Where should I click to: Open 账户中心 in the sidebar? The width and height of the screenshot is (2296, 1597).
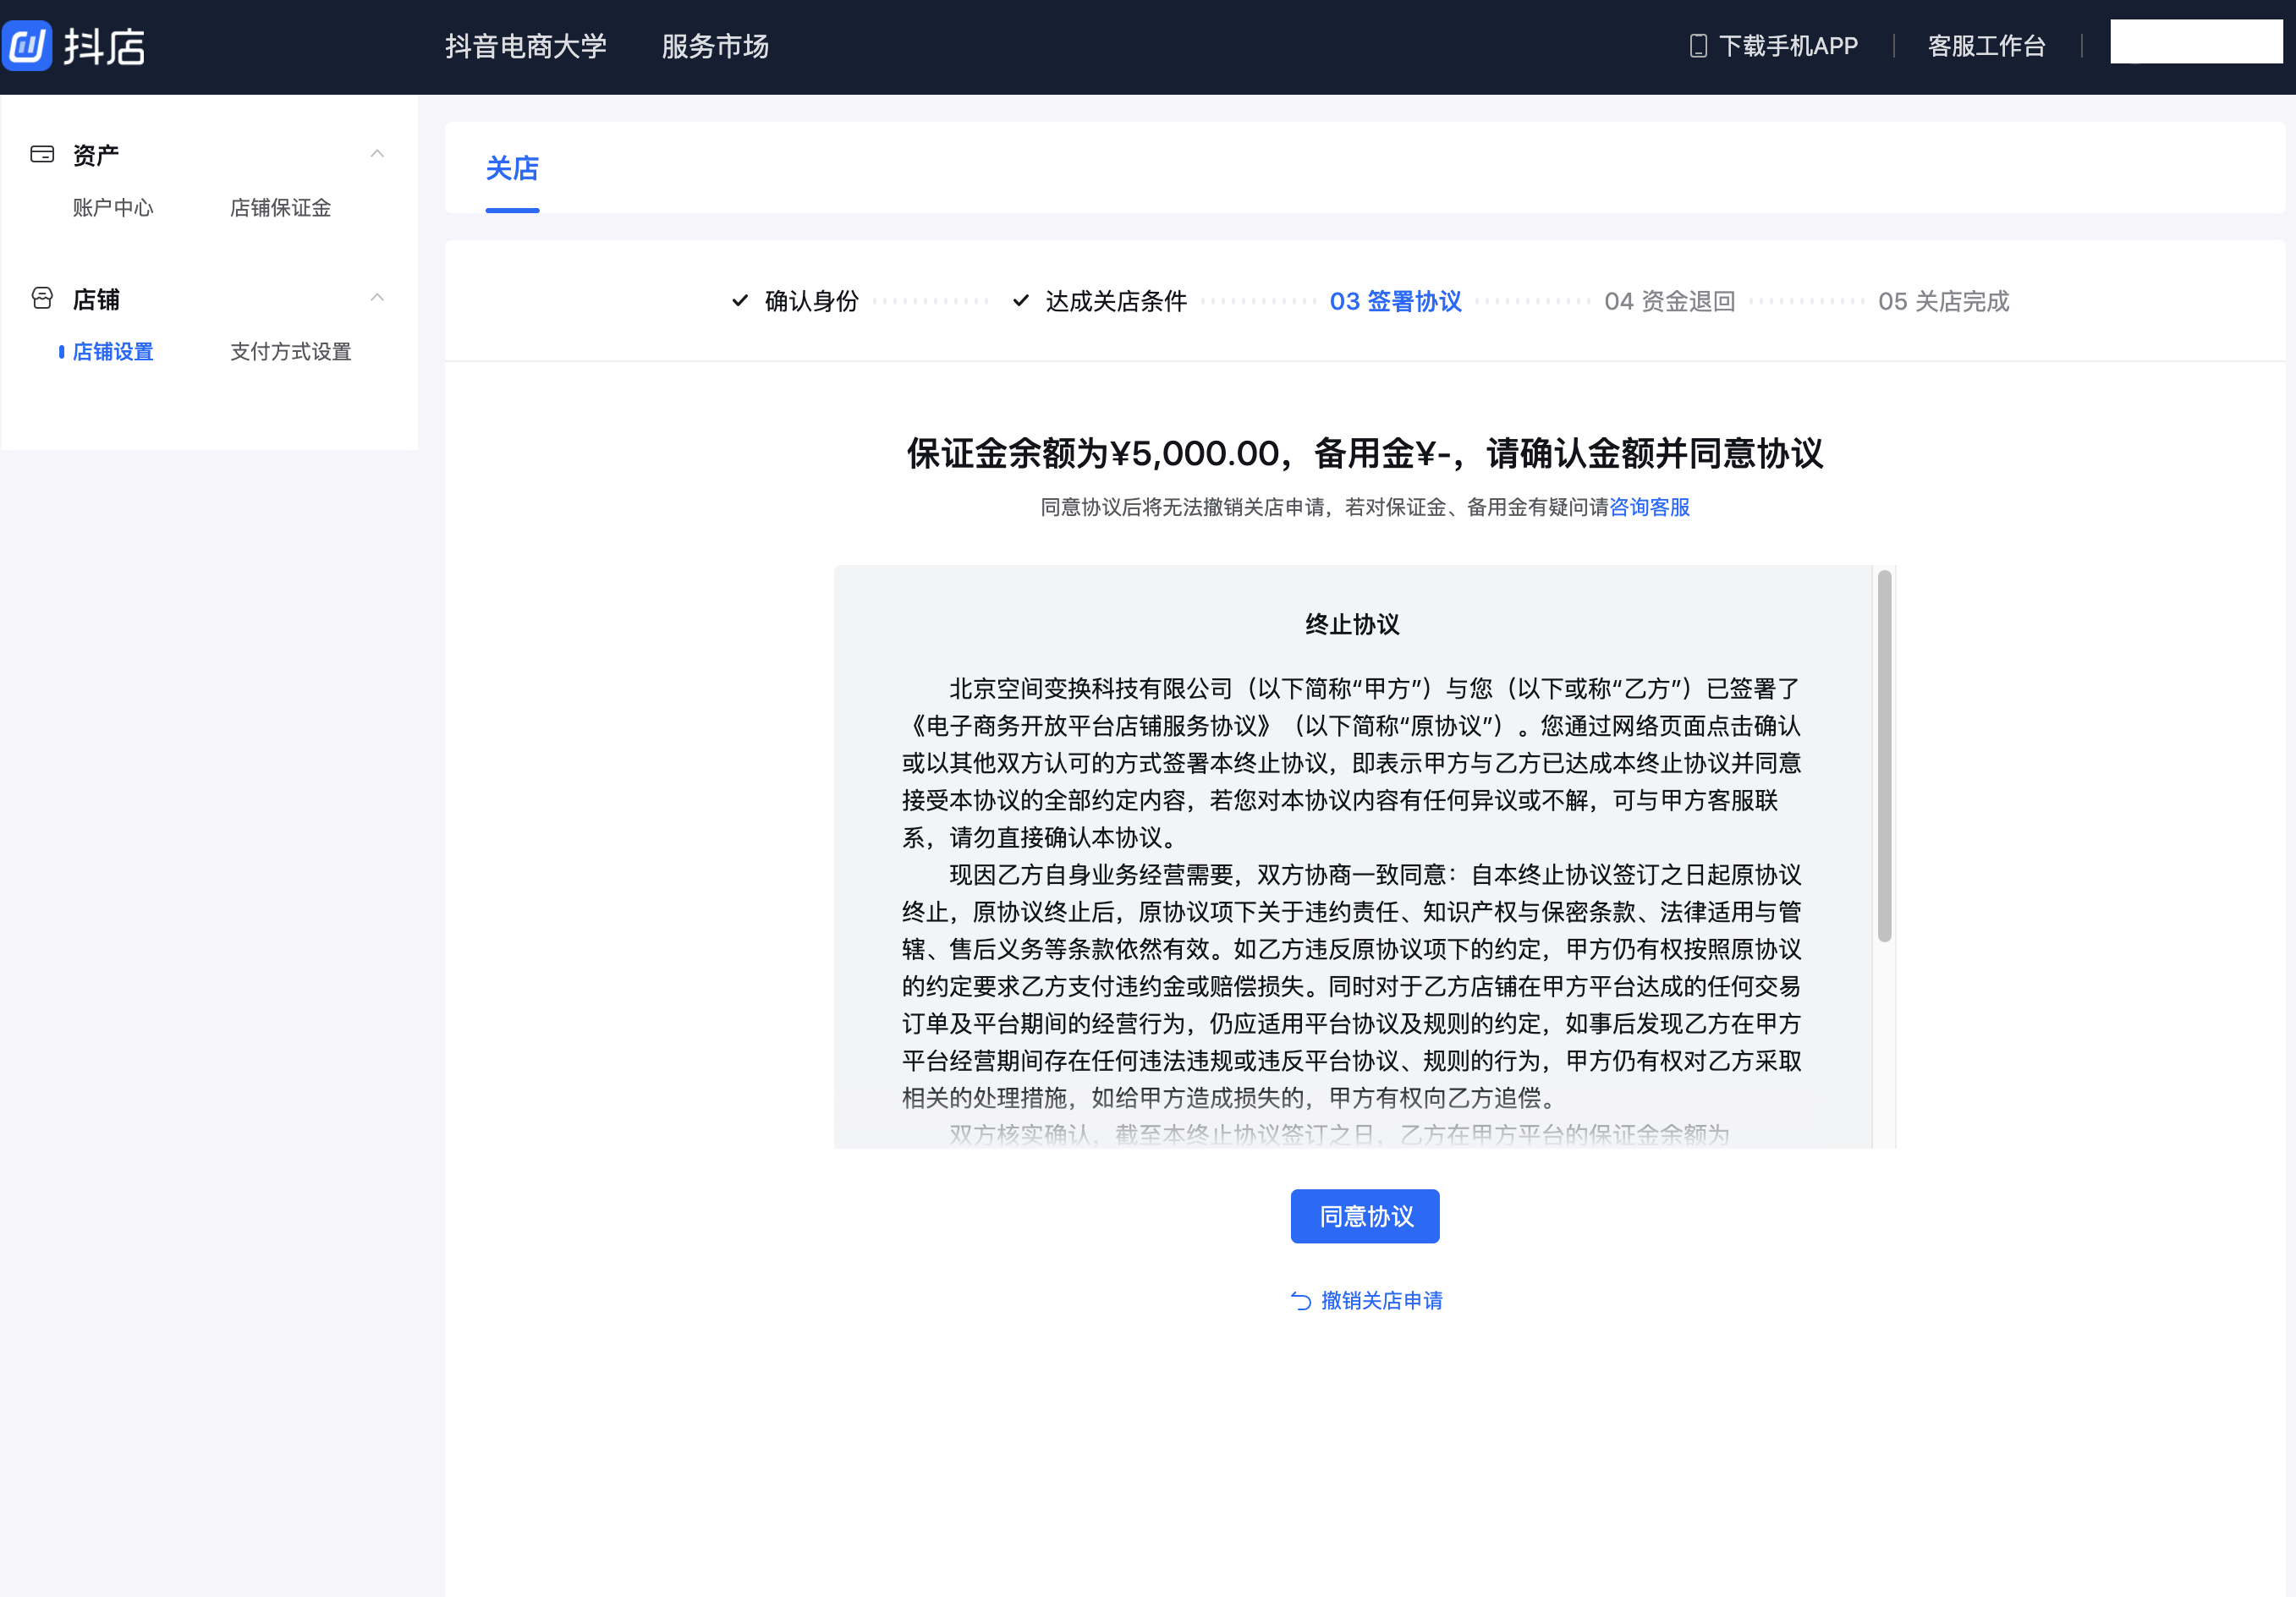click(x=113, y=208)
